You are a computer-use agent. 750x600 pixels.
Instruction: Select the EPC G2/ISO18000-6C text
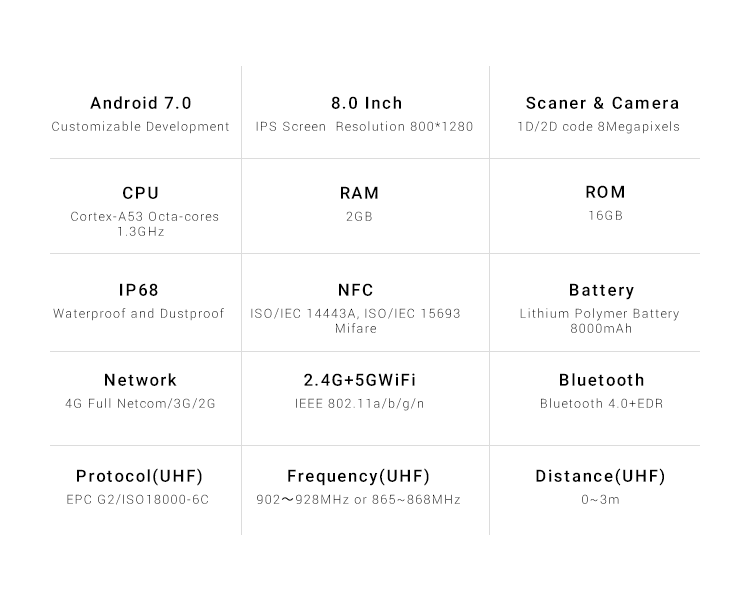tap(138, 500)
